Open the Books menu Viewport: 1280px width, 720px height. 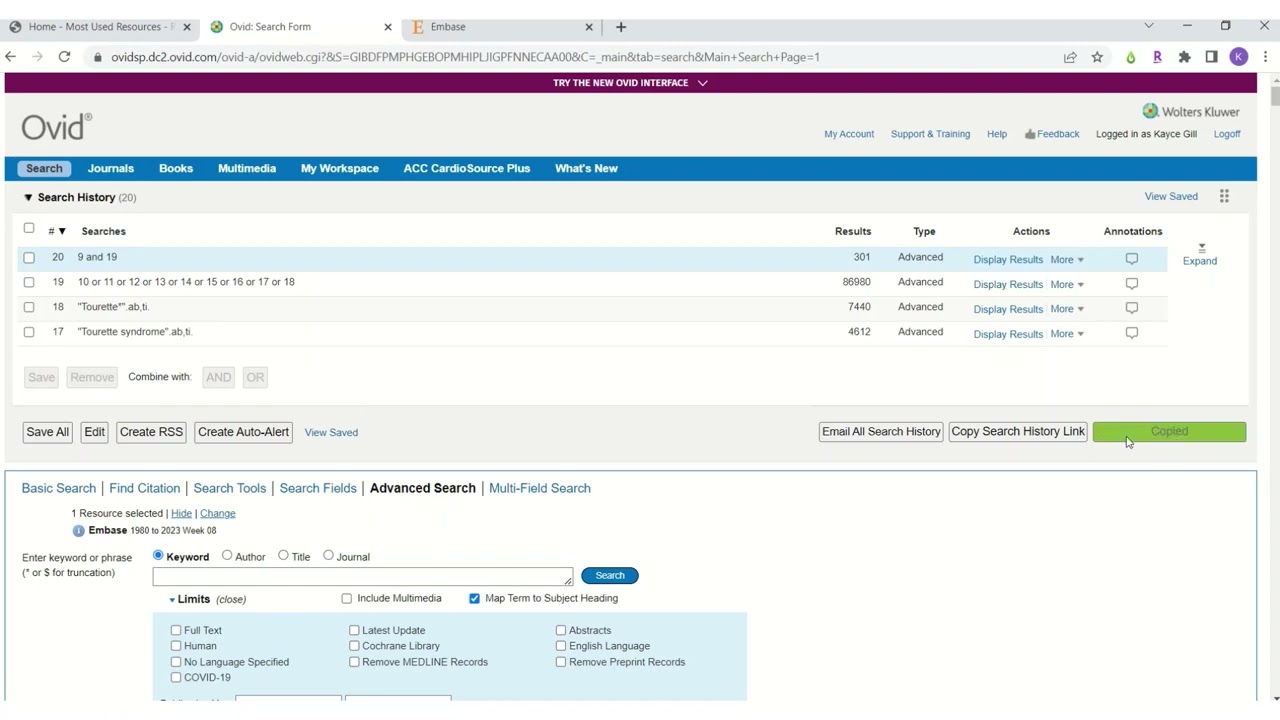click(x=176, y=168)
